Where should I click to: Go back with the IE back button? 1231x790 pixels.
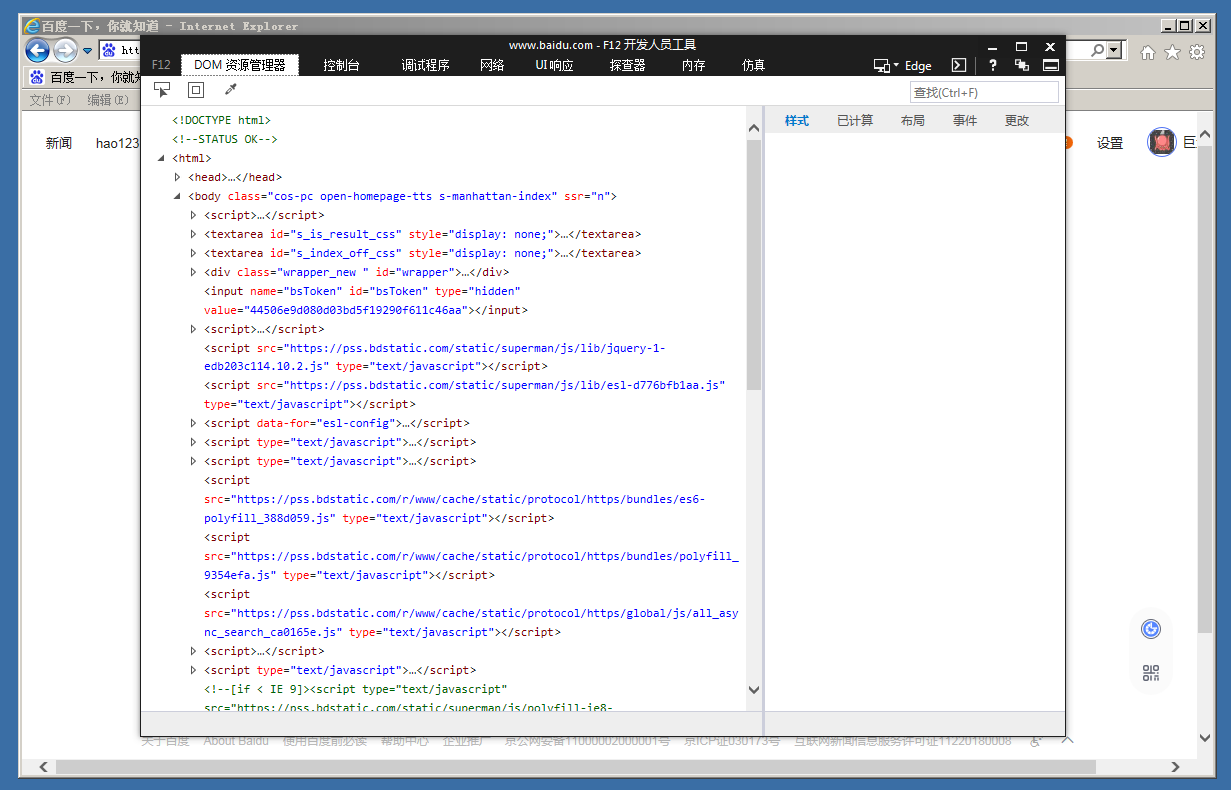click(x=37, y=50)
